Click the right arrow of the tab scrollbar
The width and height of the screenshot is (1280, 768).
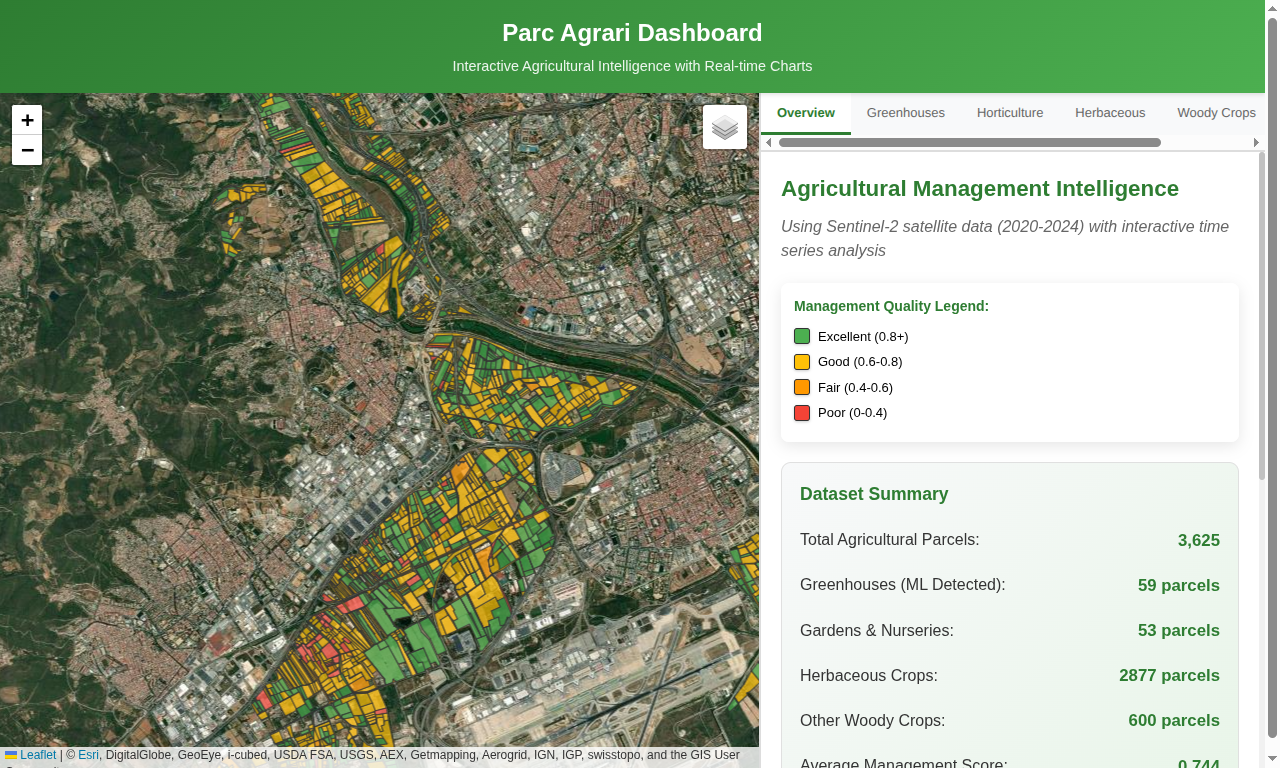point(1256,142)
